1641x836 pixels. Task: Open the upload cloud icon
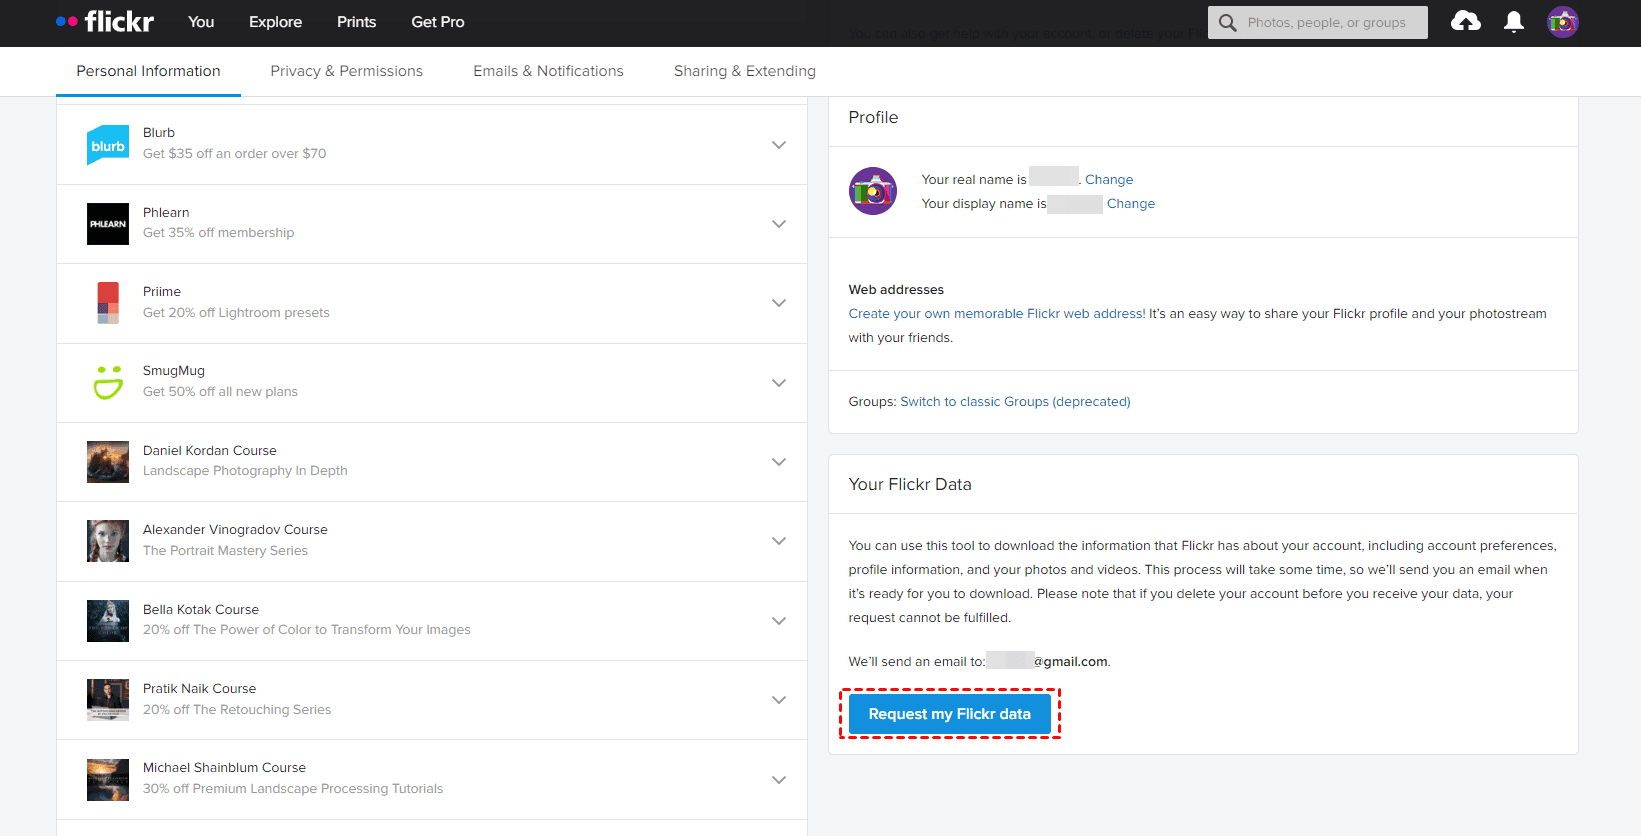pos(1465,21)
